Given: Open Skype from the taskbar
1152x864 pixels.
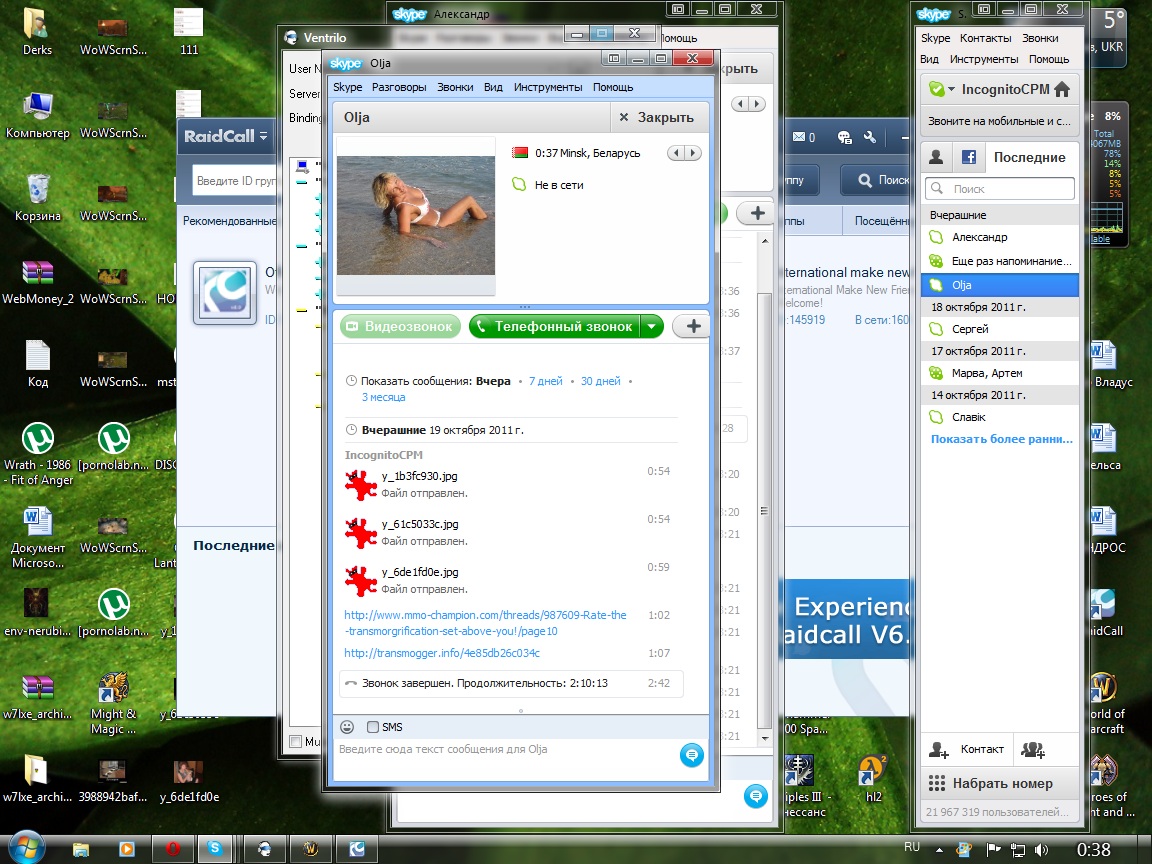Looking at the screenshot, I should [215, 849].
